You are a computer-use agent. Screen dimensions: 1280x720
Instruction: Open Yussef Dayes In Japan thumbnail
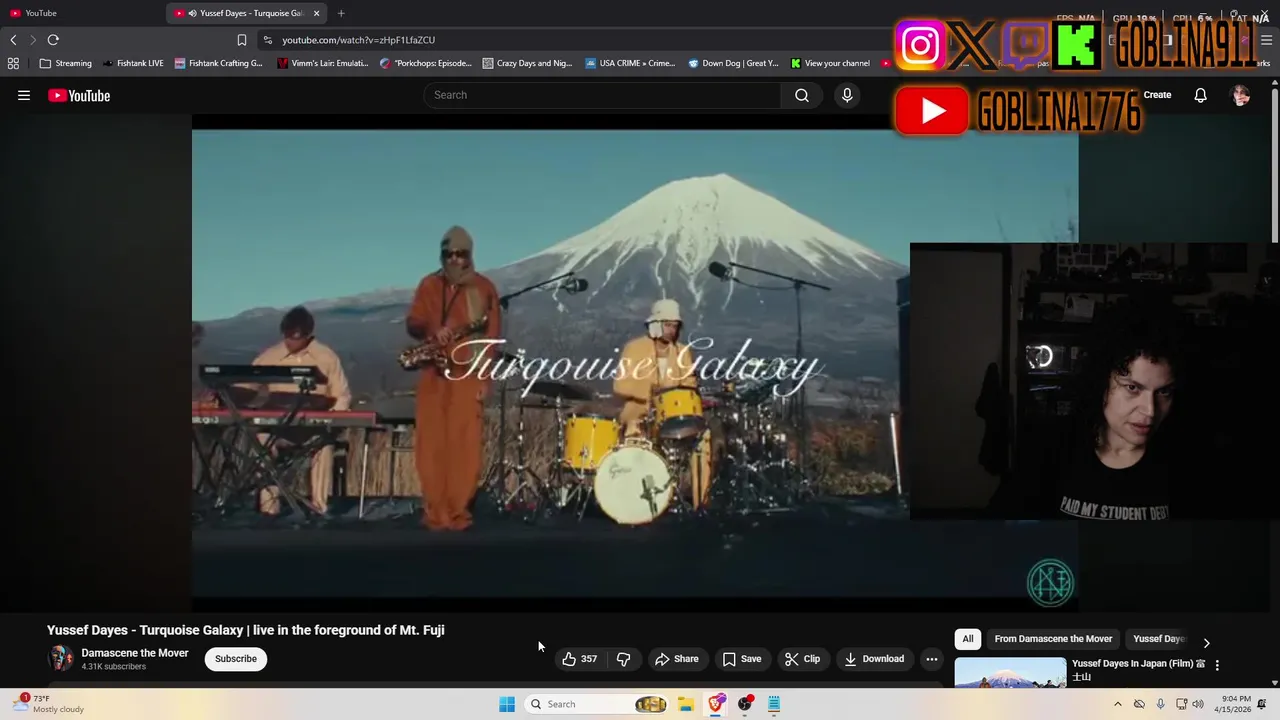pyautogui.click(x=1010, y=673)
